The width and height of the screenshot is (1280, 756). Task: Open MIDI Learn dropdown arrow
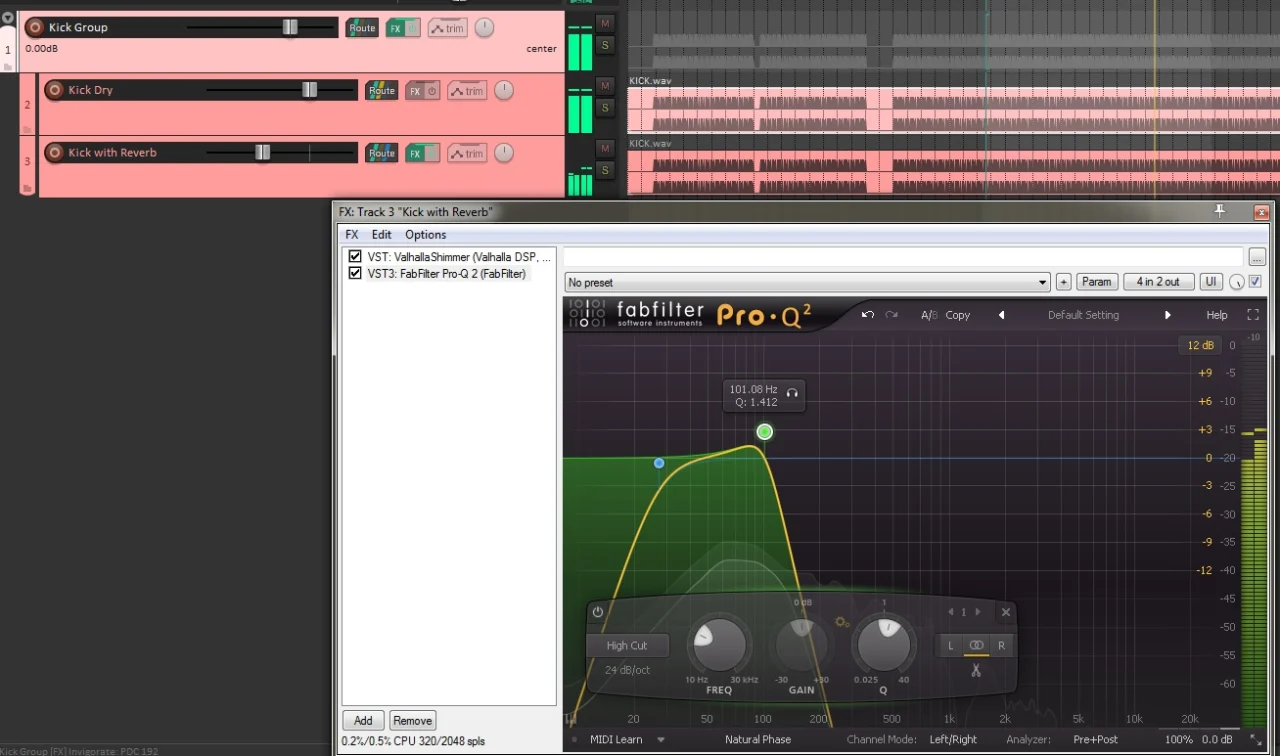tap(661, 740)
